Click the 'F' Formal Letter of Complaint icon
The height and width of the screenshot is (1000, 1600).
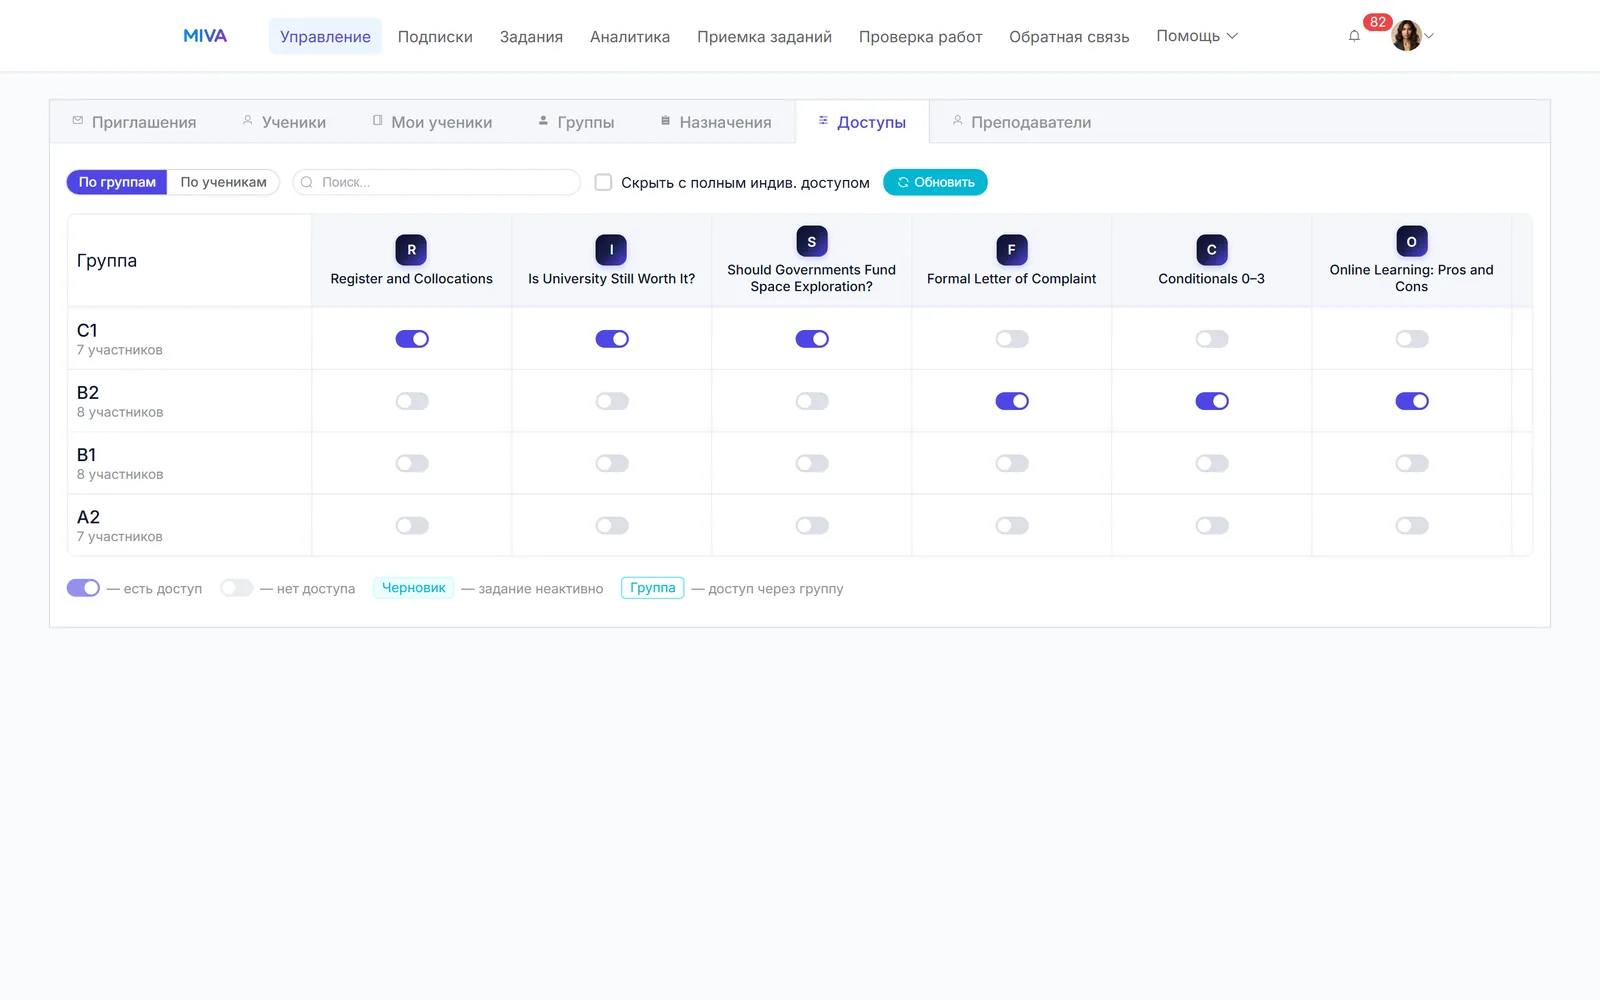[x=1011, y=250]
